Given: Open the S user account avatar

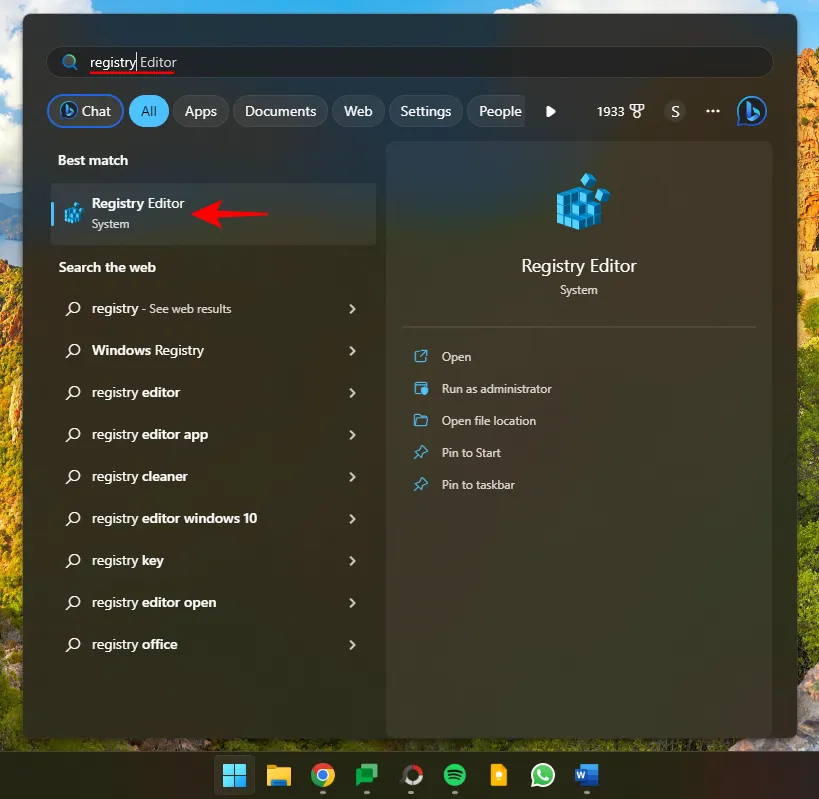Looking at the screenshot, I should 675,111.
